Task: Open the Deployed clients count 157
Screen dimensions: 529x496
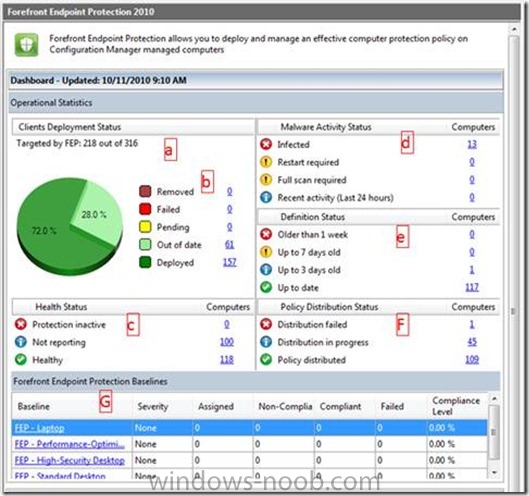Action: pyautogui.click(x=229, y=262)
